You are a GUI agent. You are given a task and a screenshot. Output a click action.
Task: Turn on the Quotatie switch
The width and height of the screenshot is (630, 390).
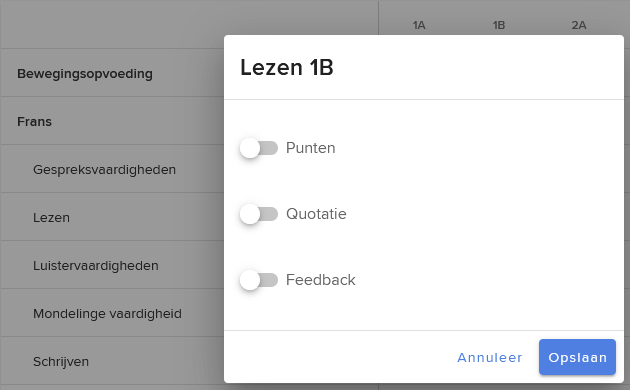coord(259,214)
